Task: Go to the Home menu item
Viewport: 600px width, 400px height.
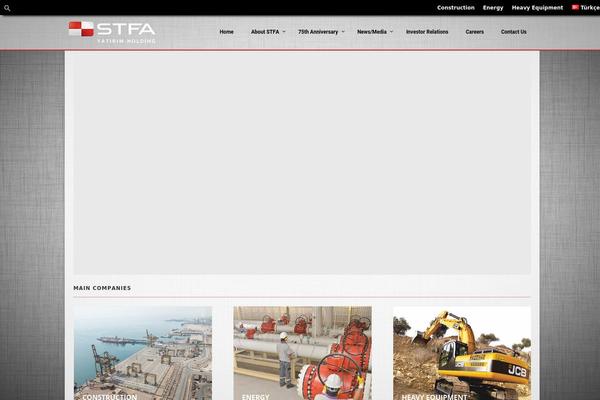Action: 227,32
